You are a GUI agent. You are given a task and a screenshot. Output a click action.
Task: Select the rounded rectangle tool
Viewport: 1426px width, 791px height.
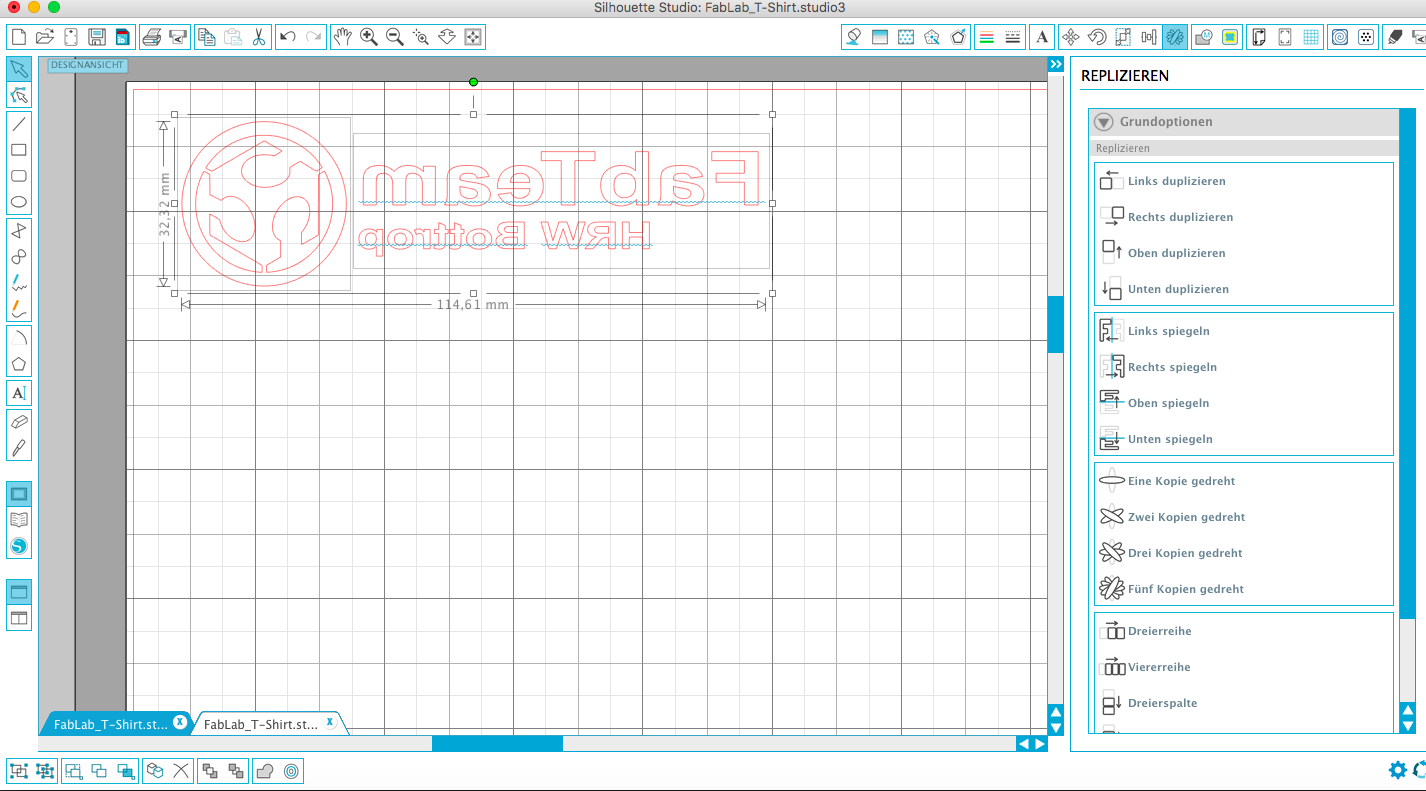[19, 176]
